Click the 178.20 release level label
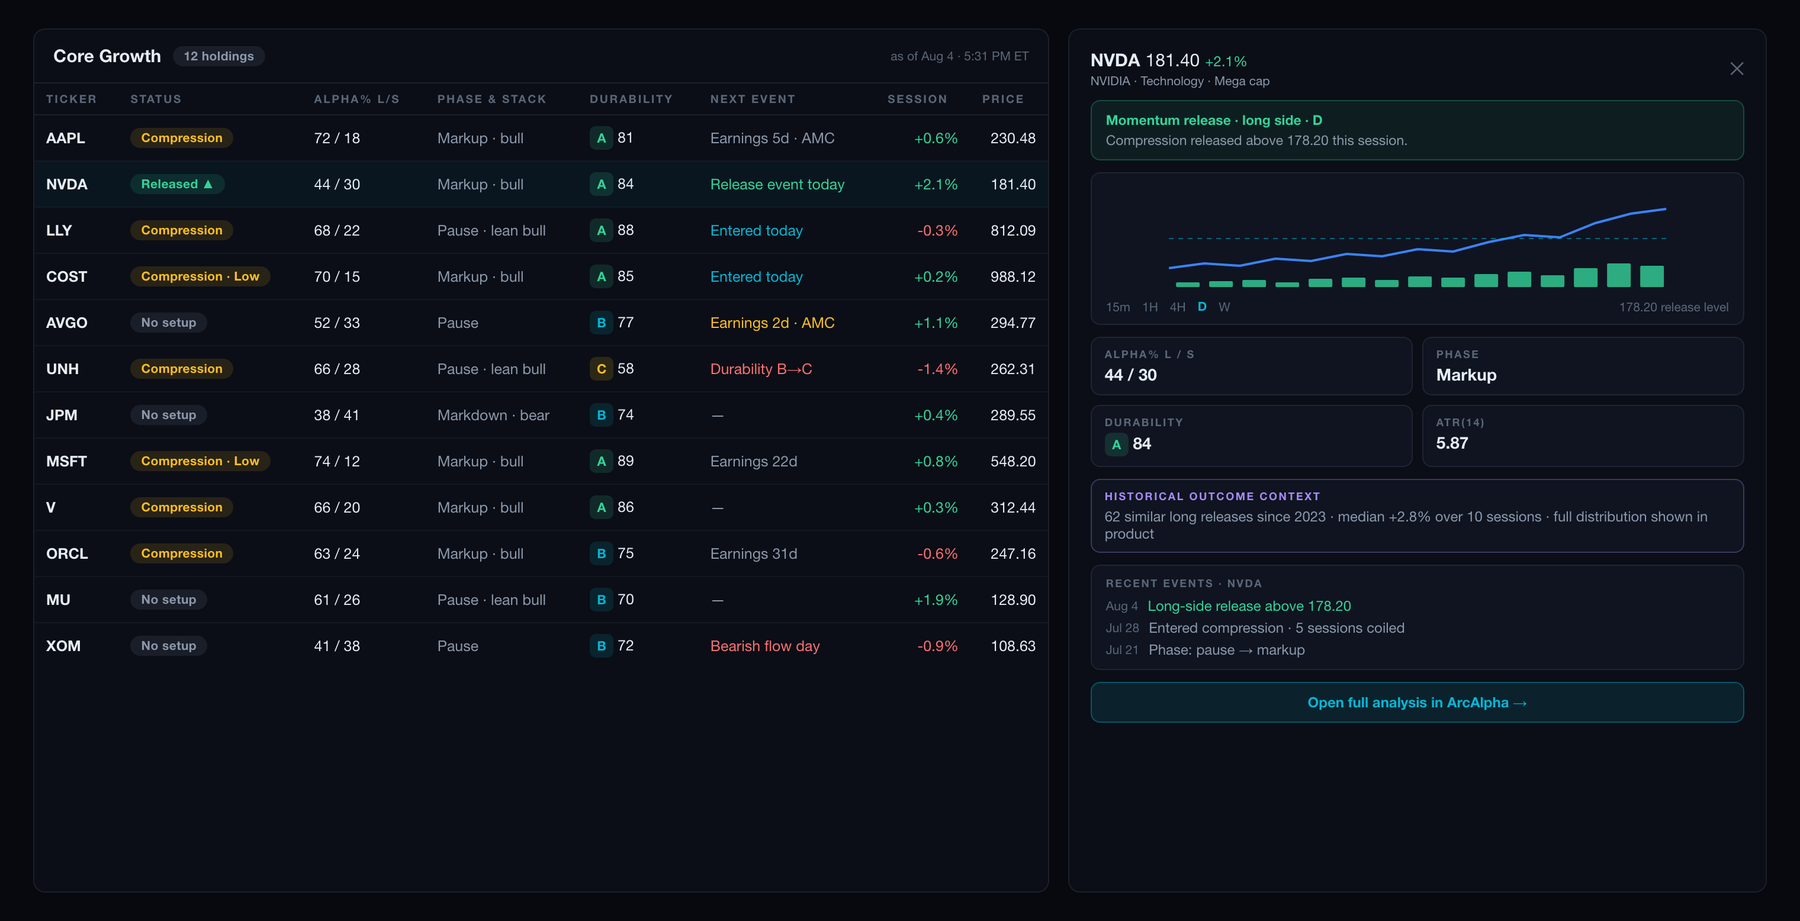 point(1674,307)
